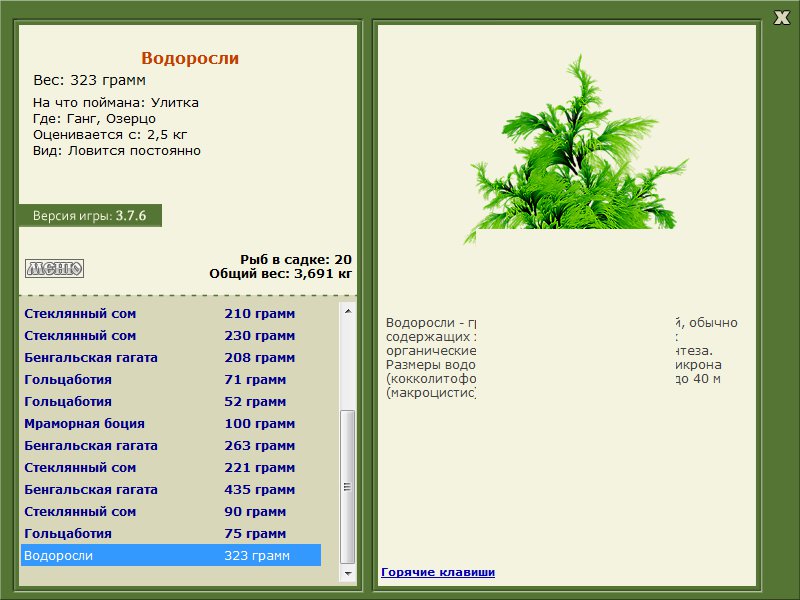Click the fish list scroll up arrow
The height and width of the screenshot is (600, 800).
348,311
